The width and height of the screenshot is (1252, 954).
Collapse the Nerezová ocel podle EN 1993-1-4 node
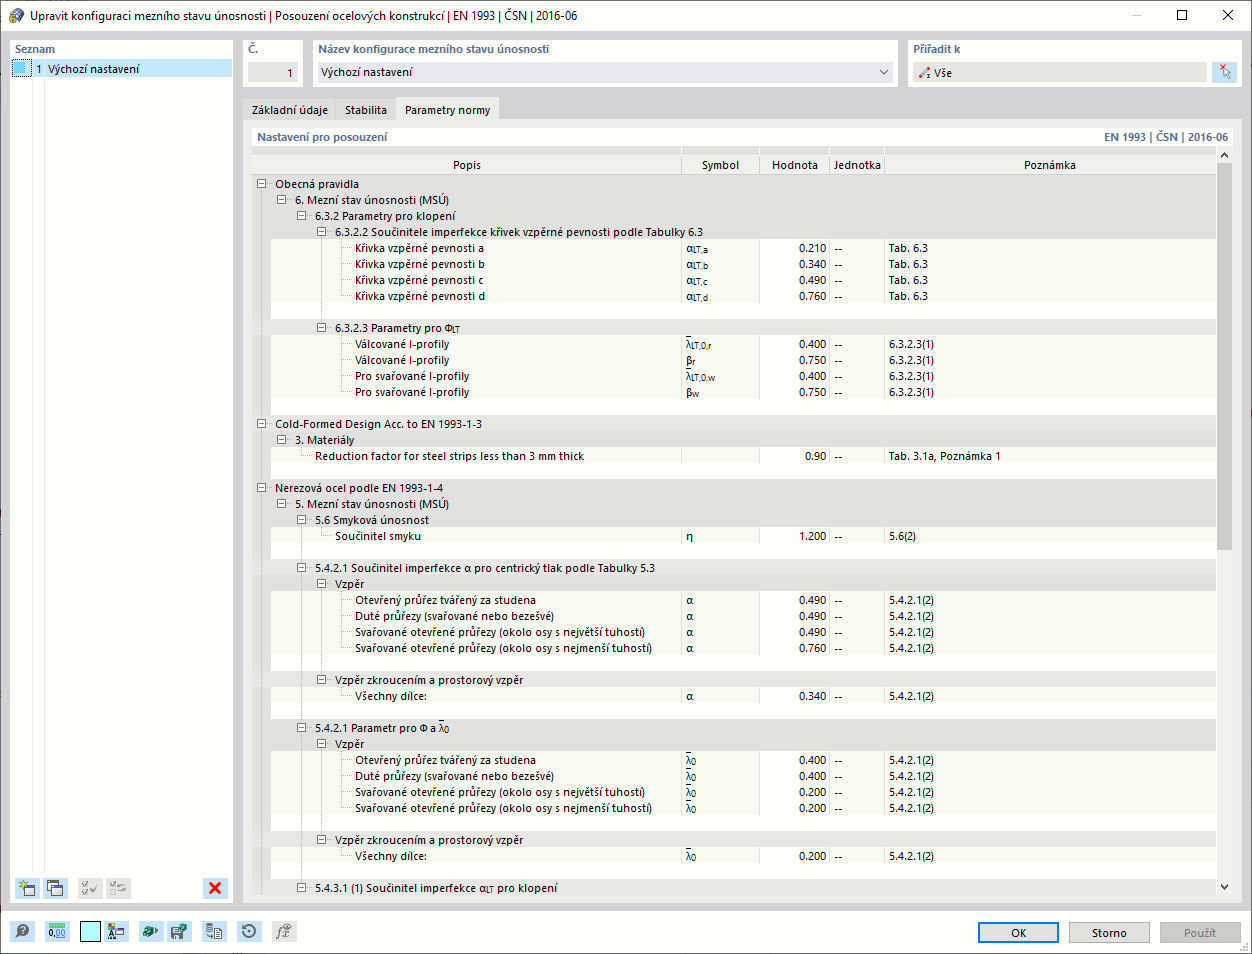pyautogui.click(x=262, y=488)
